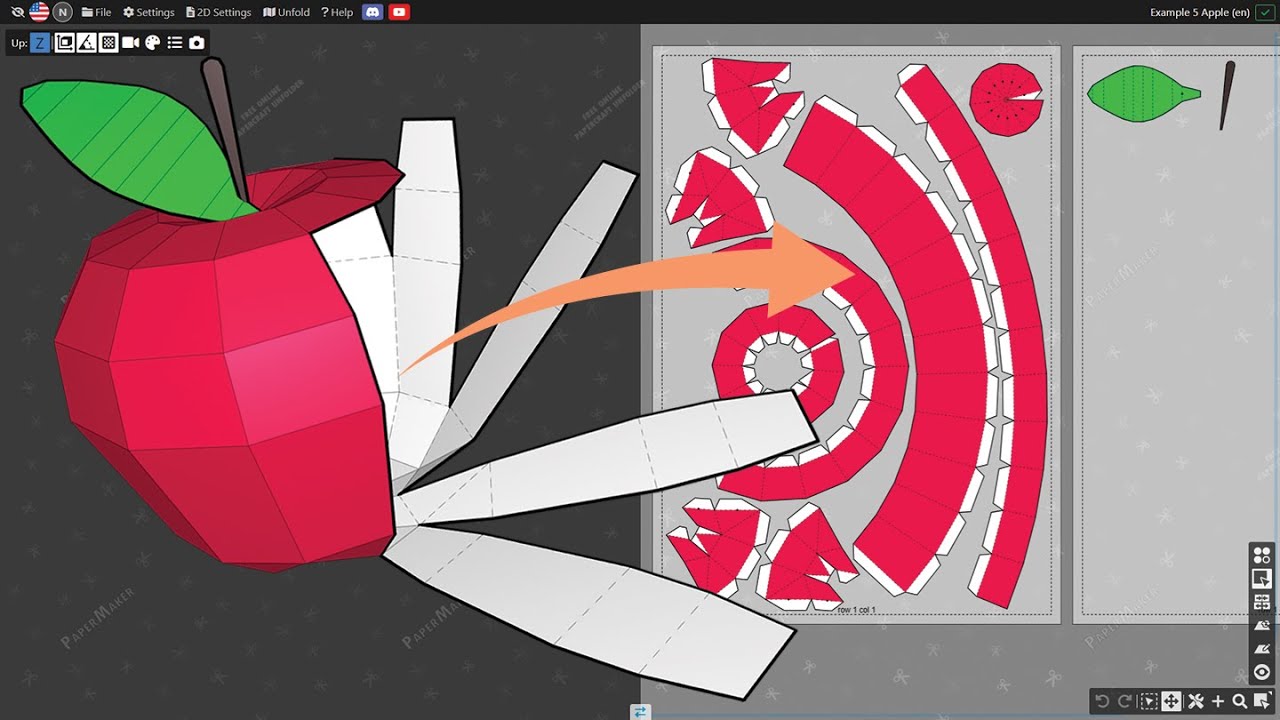
Task: Open the YouTube link icon
Action: coord(399,12)
